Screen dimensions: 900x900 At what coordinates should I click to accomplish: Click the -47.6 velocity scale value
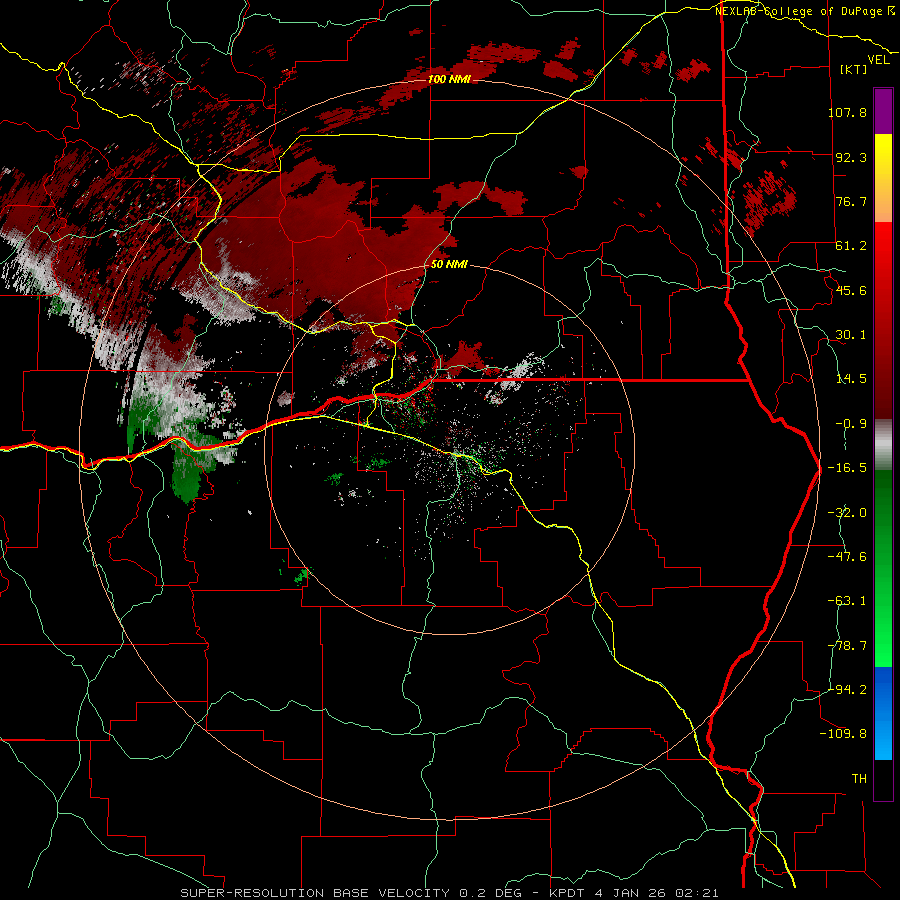coord(847,557)
